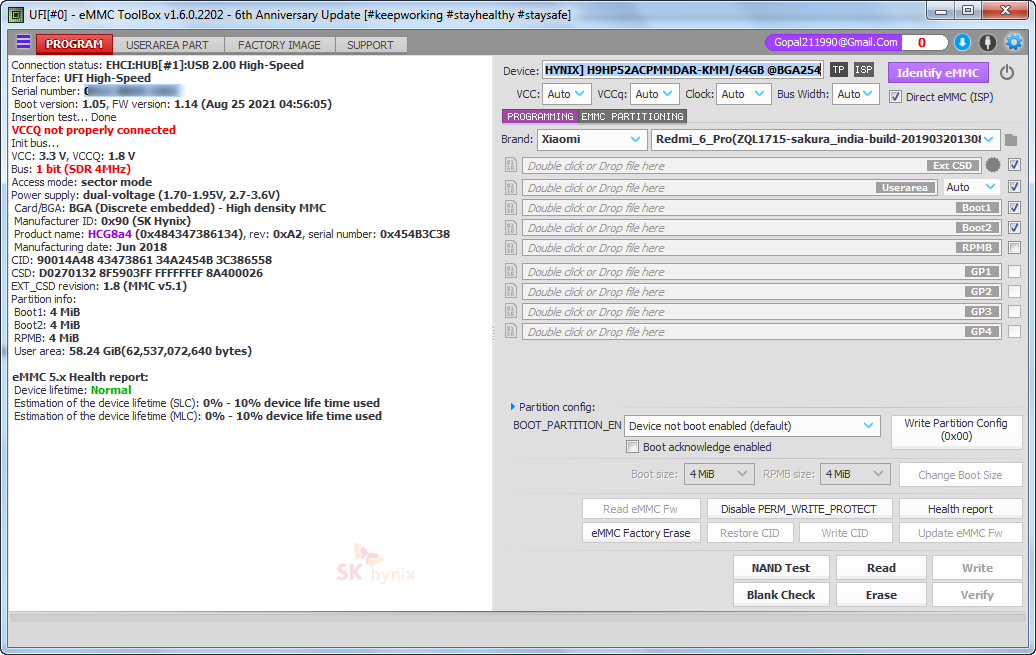Click the power off icon
This screenshot has height=655, width=1036.
1006,72
